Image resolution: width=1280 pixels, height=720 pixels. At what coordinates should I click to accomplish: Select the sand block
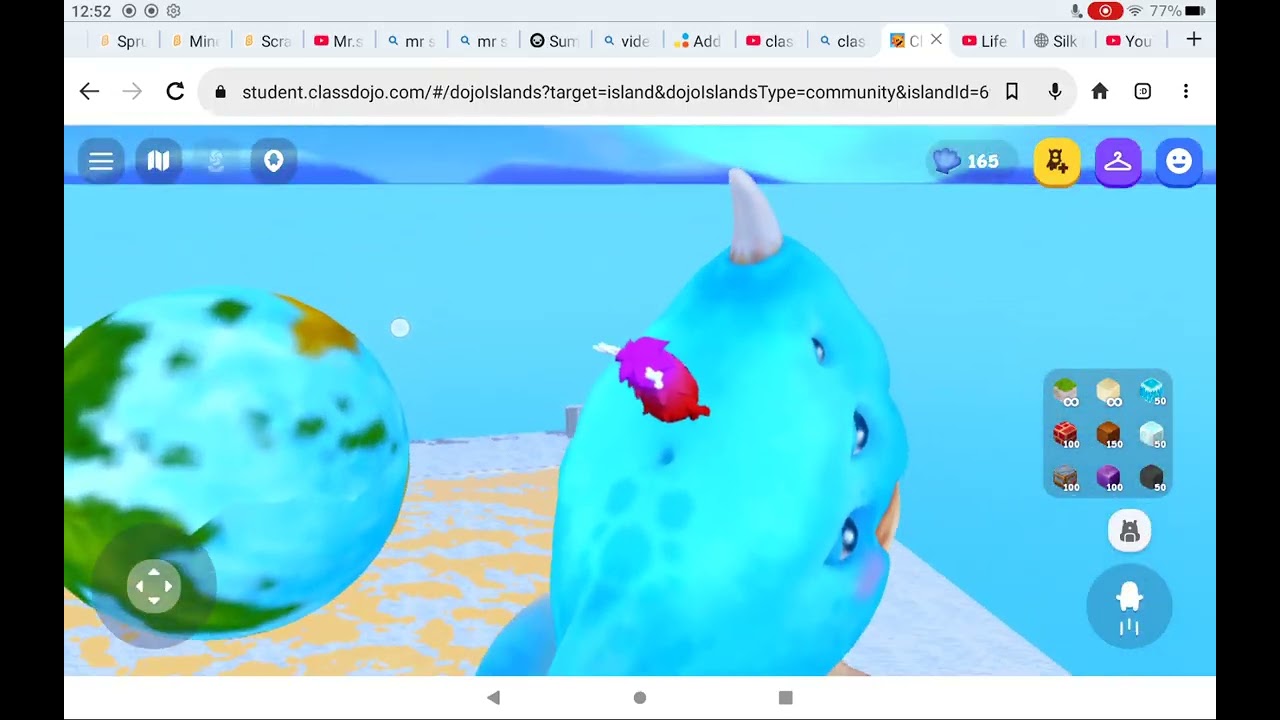click(1109, 392)
